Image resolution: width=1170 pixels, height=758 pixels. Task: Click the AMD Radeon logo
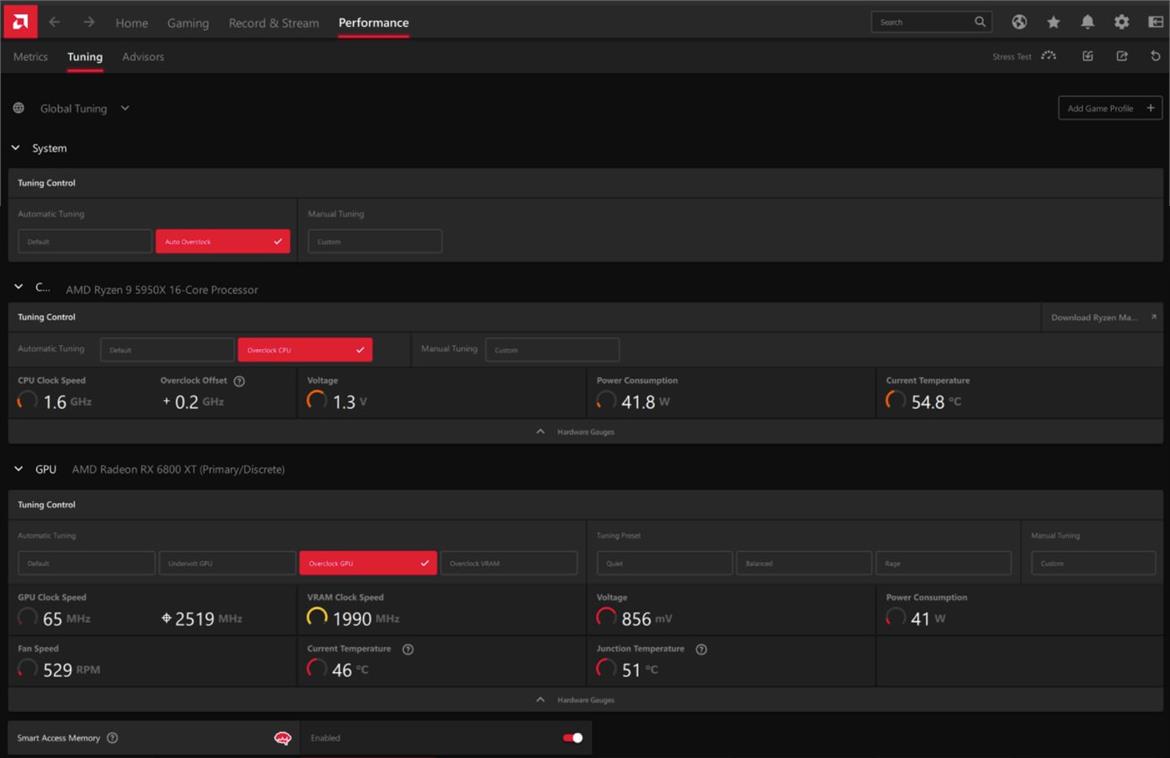19,20
